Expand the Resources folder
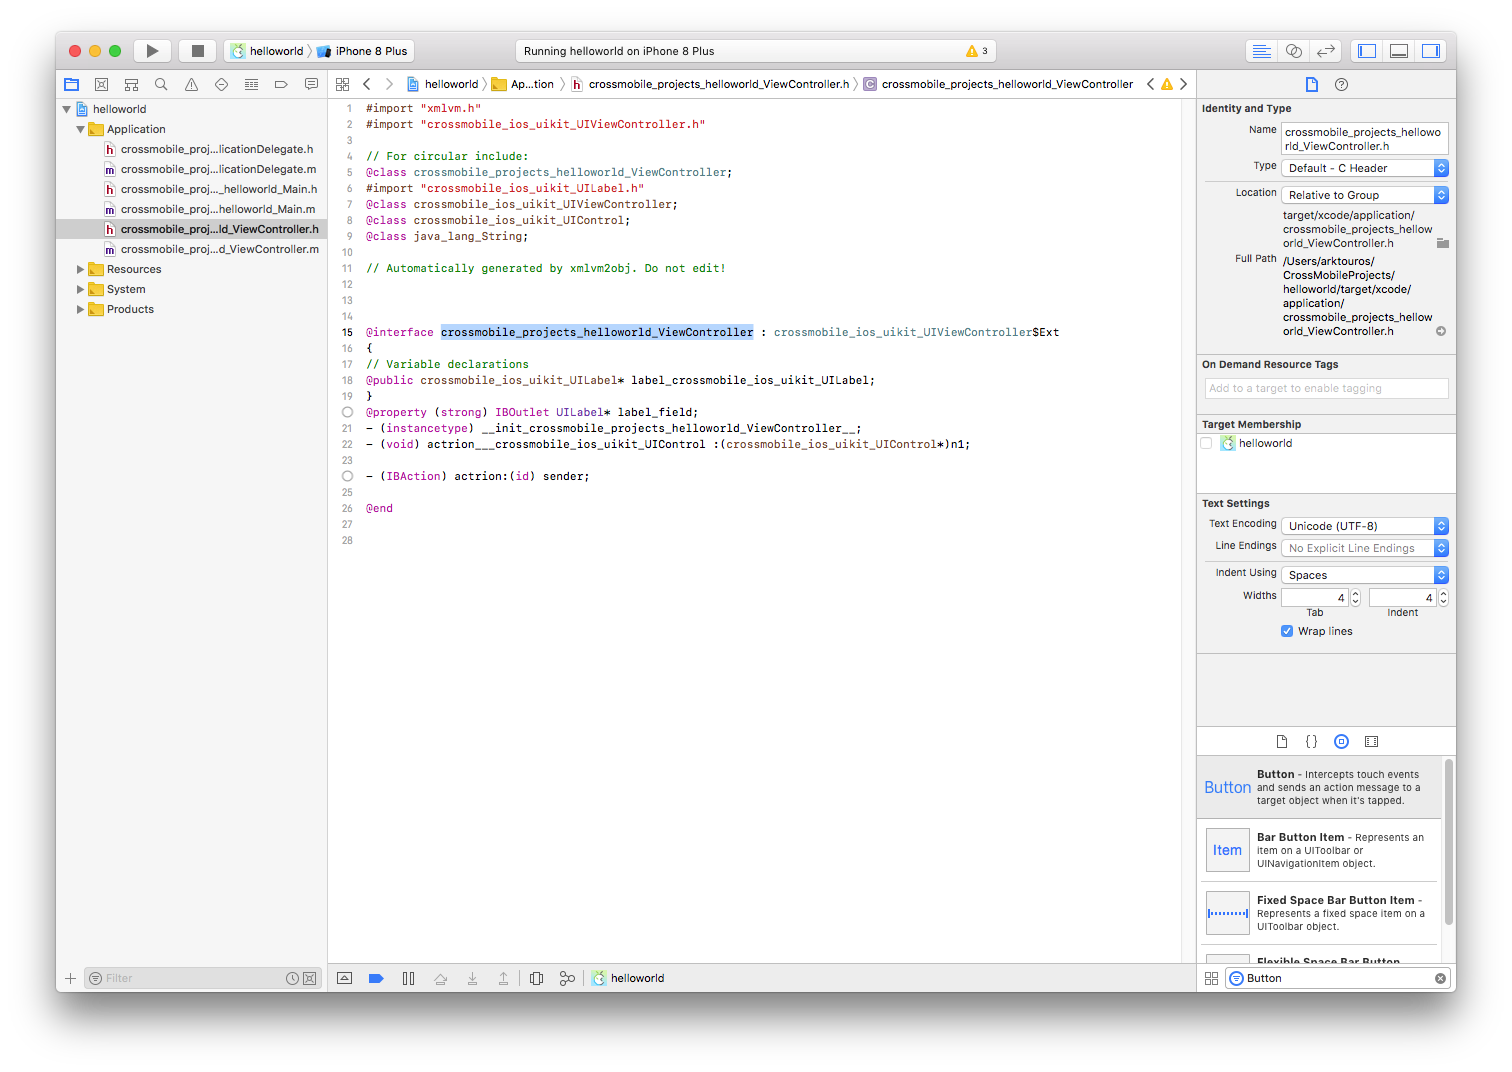 pos(81,269)
